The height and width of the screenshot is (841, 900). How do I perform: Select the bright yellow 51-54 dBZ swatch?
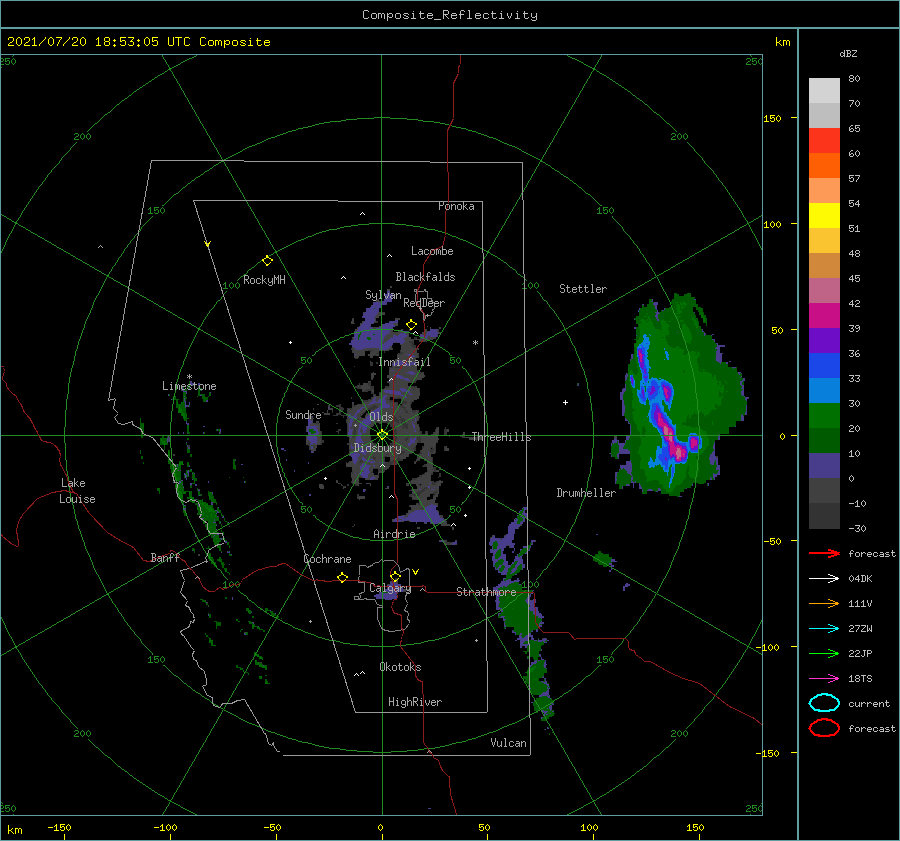824,216
